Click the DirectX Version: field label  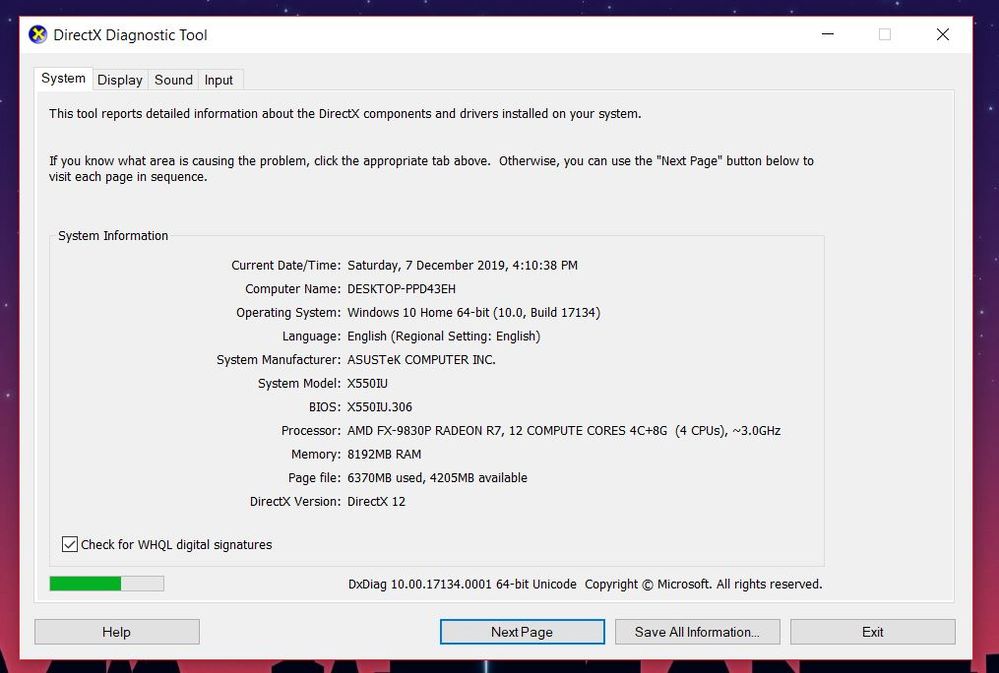(x=296, y=501)
